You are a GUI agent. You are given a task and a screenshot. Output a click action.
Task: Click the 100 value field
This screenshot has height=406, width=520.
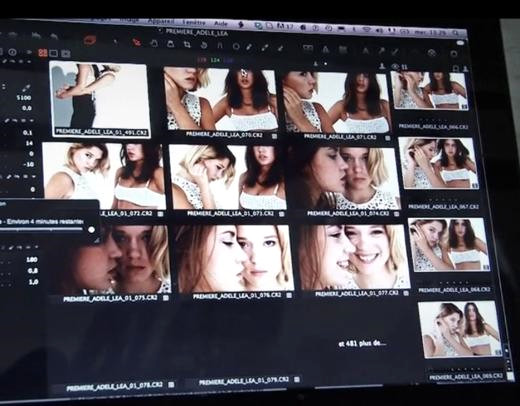click(32, 259)
